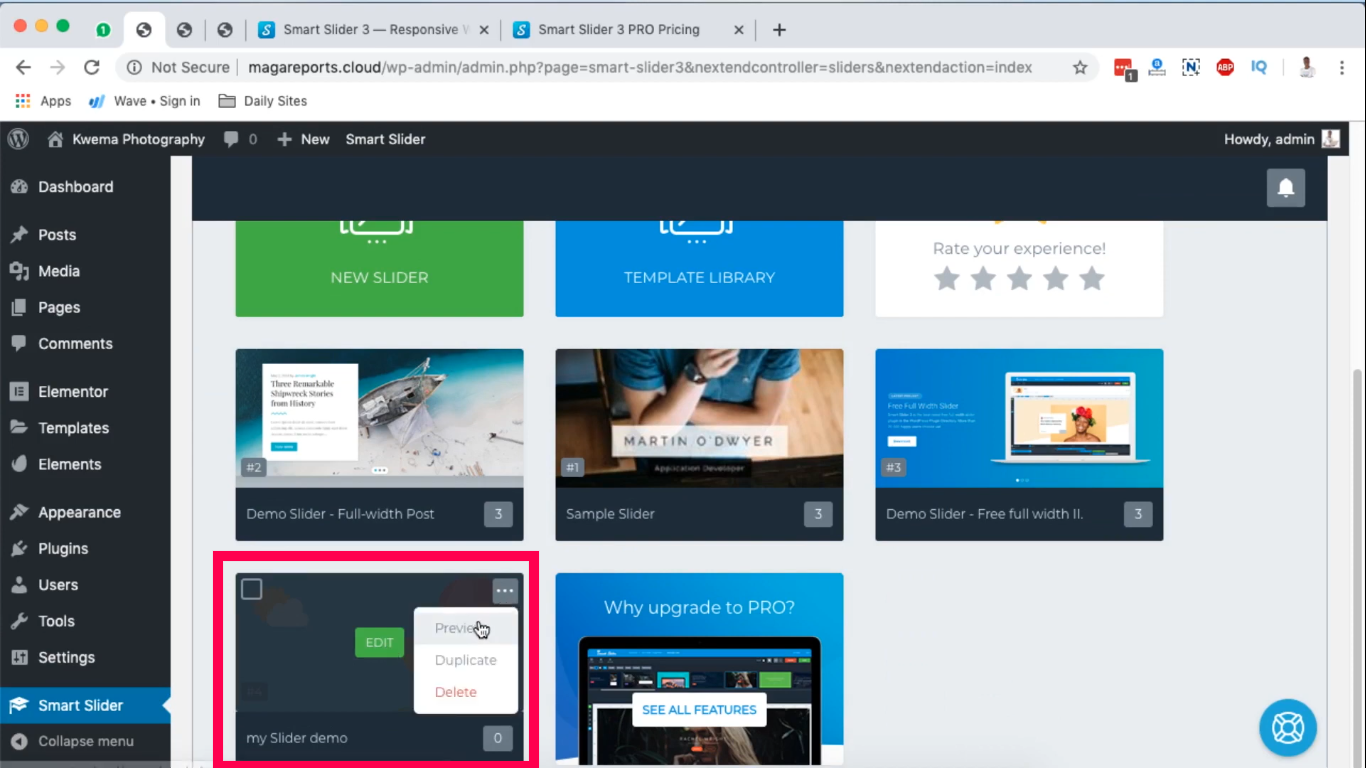The image size is (1366, 768).
Task: Open Demo Slider - Full-width Post thumbnail
Action: click(x=379, y=418)
